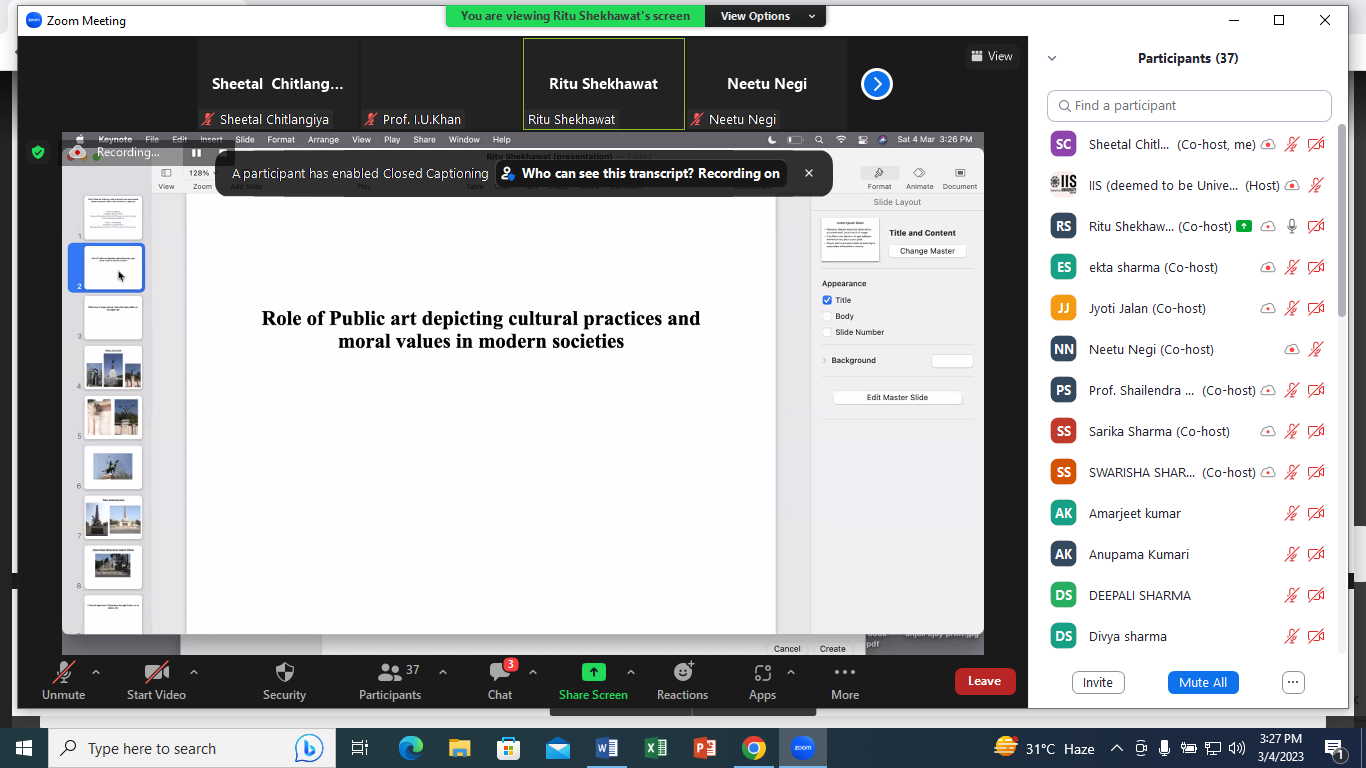Dismiss the closed captioning notification banner
Image resolution: width=1366 pixels, height=768 pixels.
point(809,173)
